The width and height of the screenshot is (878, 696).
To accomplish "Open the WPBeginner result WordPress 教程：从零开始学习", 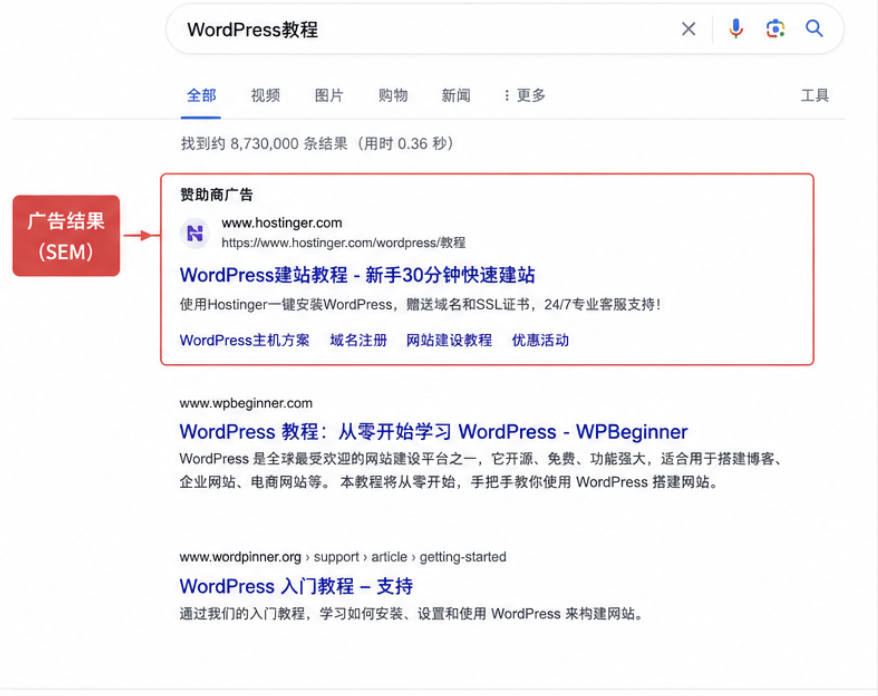I will [433, 432].
